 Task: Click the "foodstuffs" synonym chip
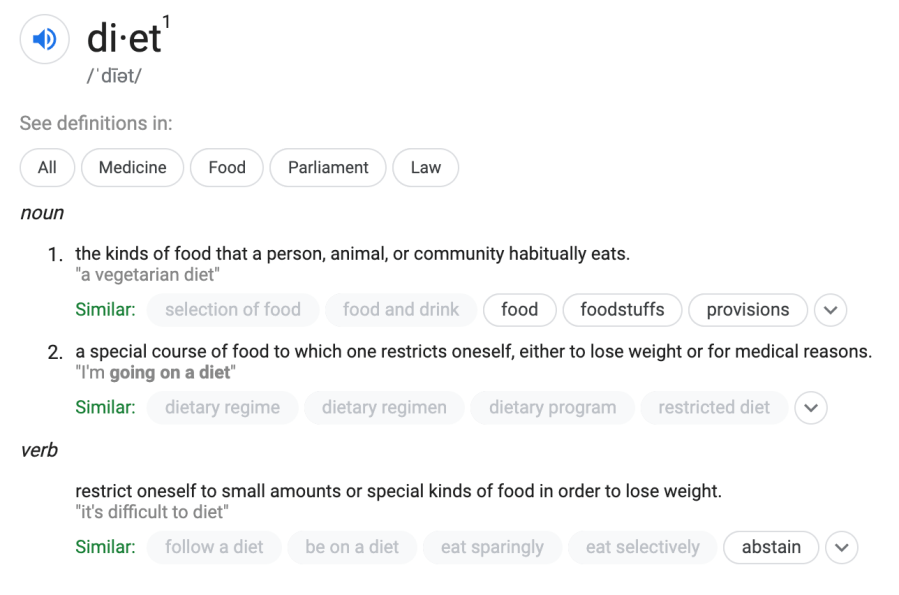[x=622, y=310]
